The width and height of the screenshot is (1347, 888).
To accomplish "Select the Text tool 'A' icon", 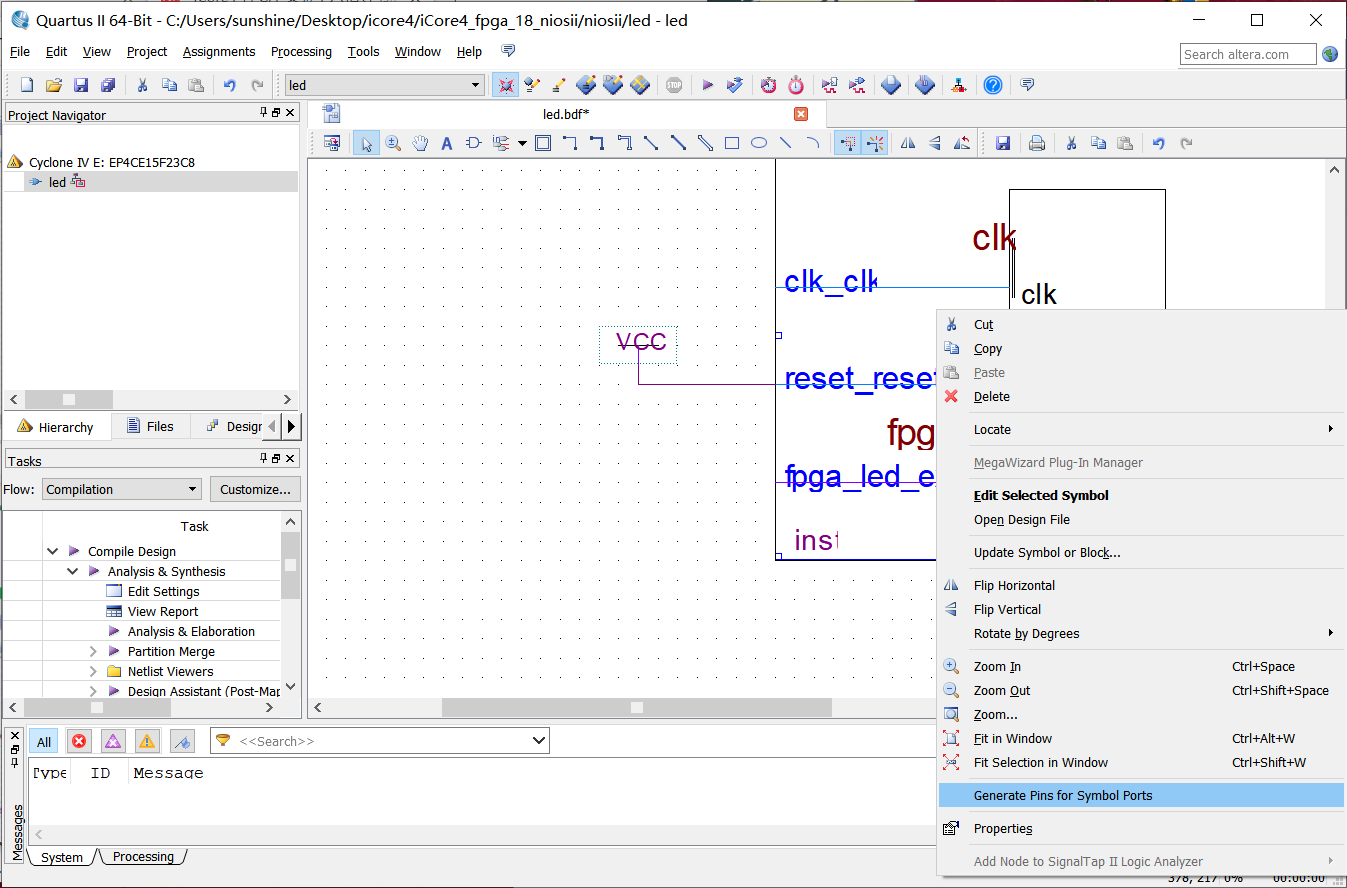I will (x=447, y=144).
